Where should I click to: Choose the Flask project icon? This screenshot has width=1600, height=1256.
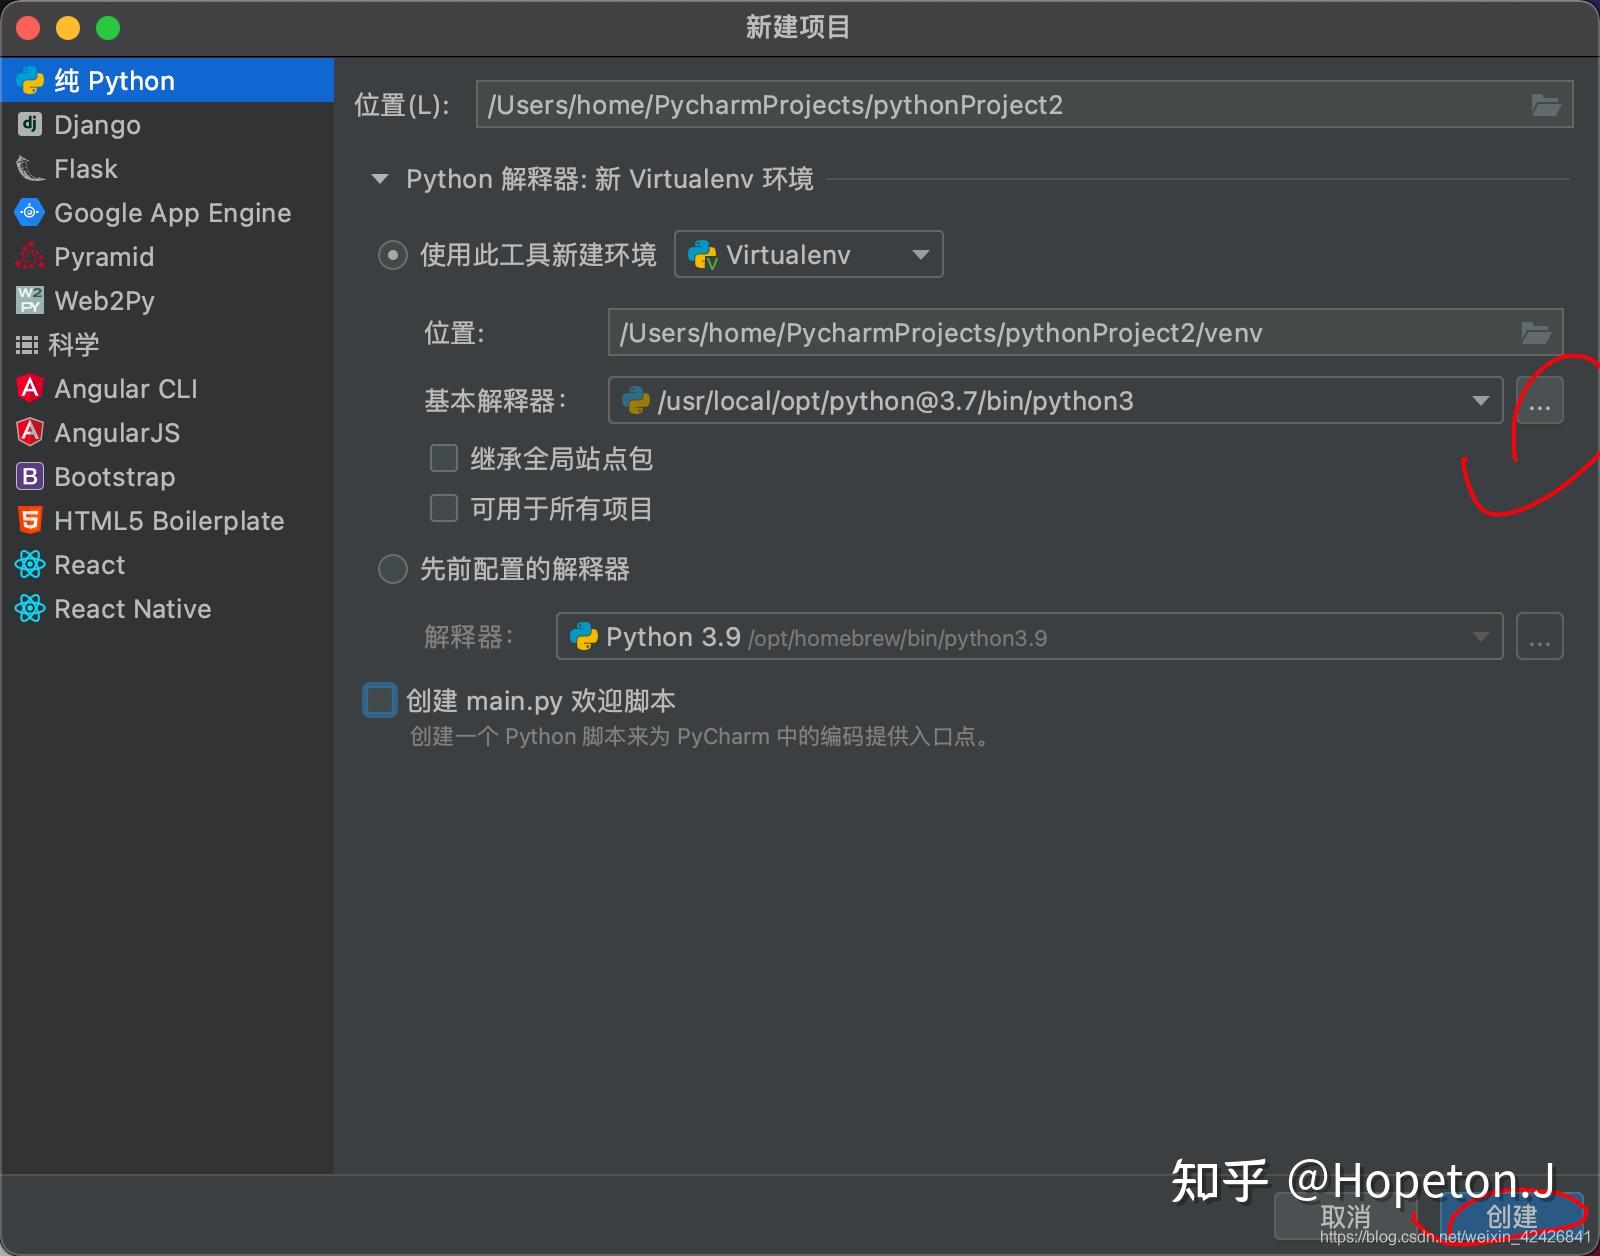(x=30, y=168)
